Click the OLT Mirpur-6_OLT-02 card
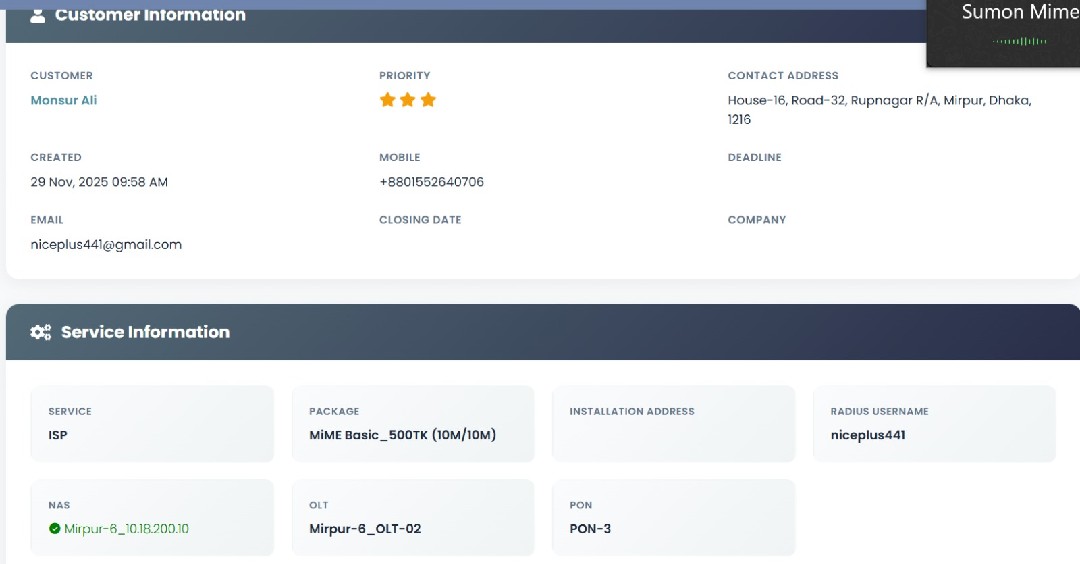 (413, 518)
